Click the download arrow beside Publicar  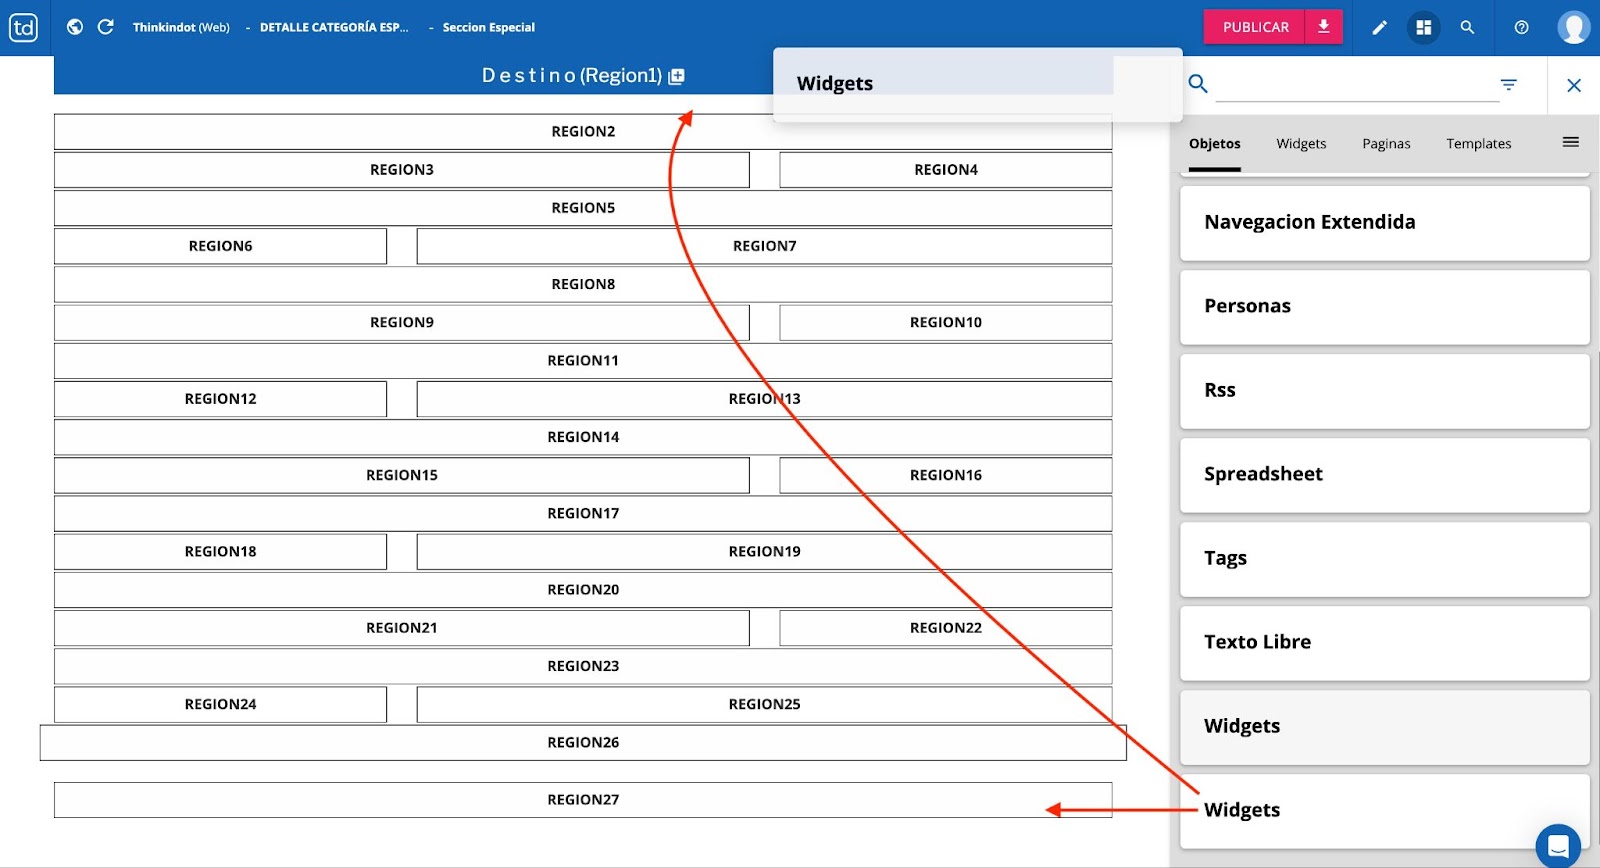1323,27
